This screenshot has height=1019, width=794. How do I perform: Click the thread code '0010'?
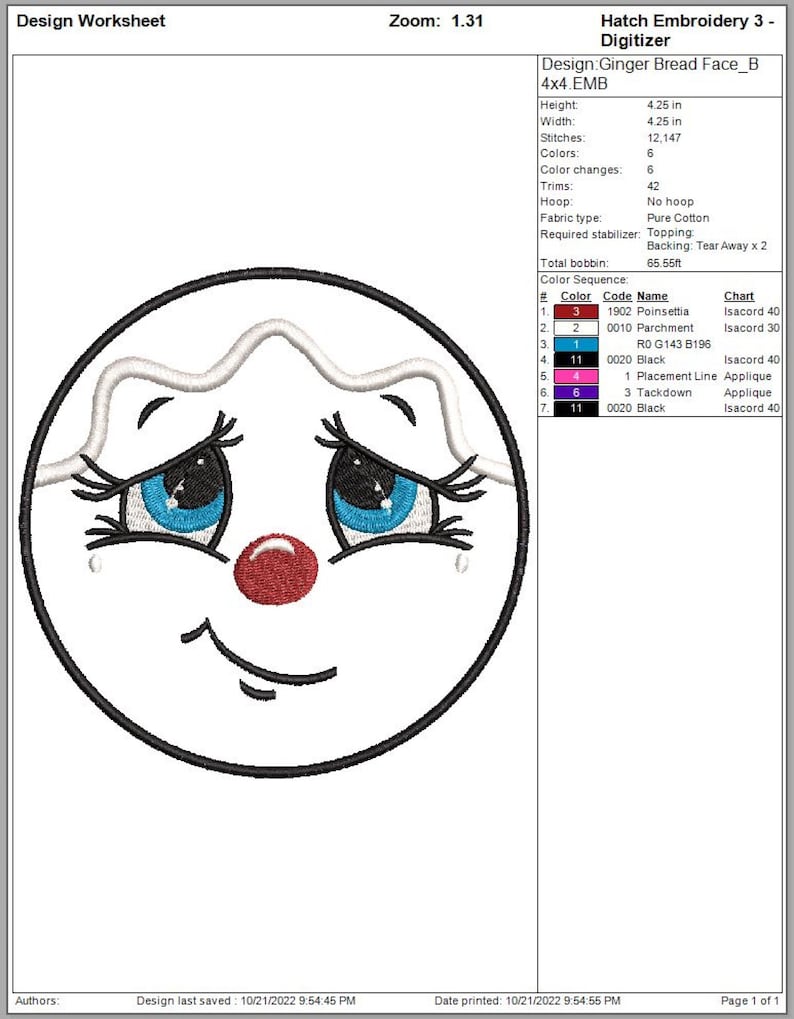(x=619, y=328)
